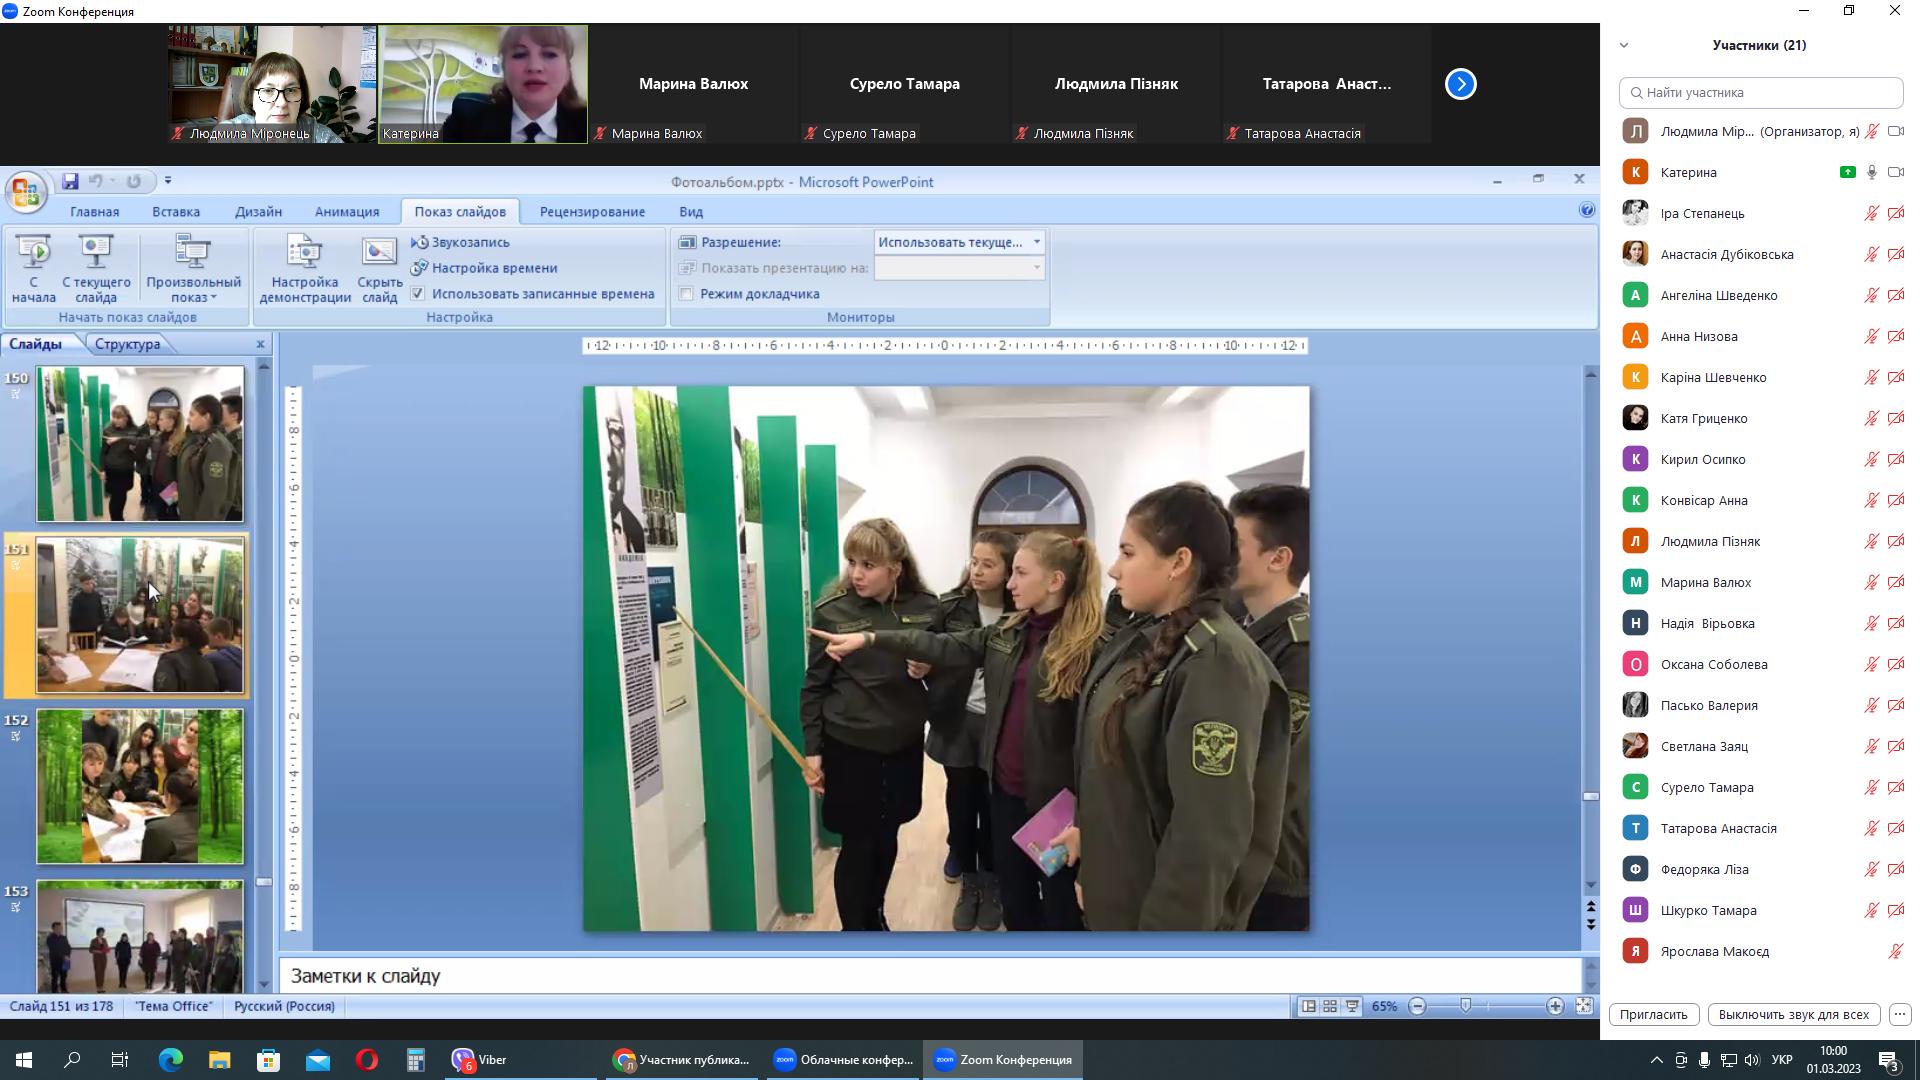Screen dimensions: 1920x1080
Task: Start show from current slide icon
Action: [96, 252]
